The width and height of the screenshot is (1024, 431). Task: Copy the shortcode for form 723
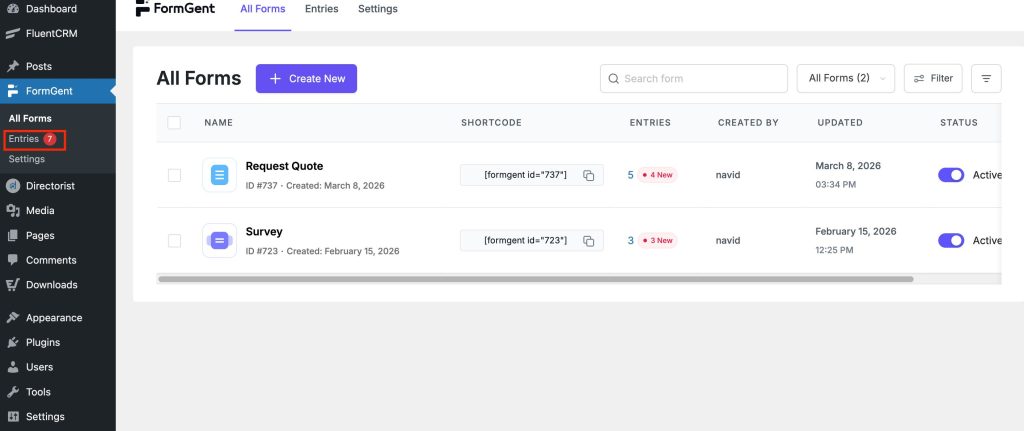tap(588, 241)
